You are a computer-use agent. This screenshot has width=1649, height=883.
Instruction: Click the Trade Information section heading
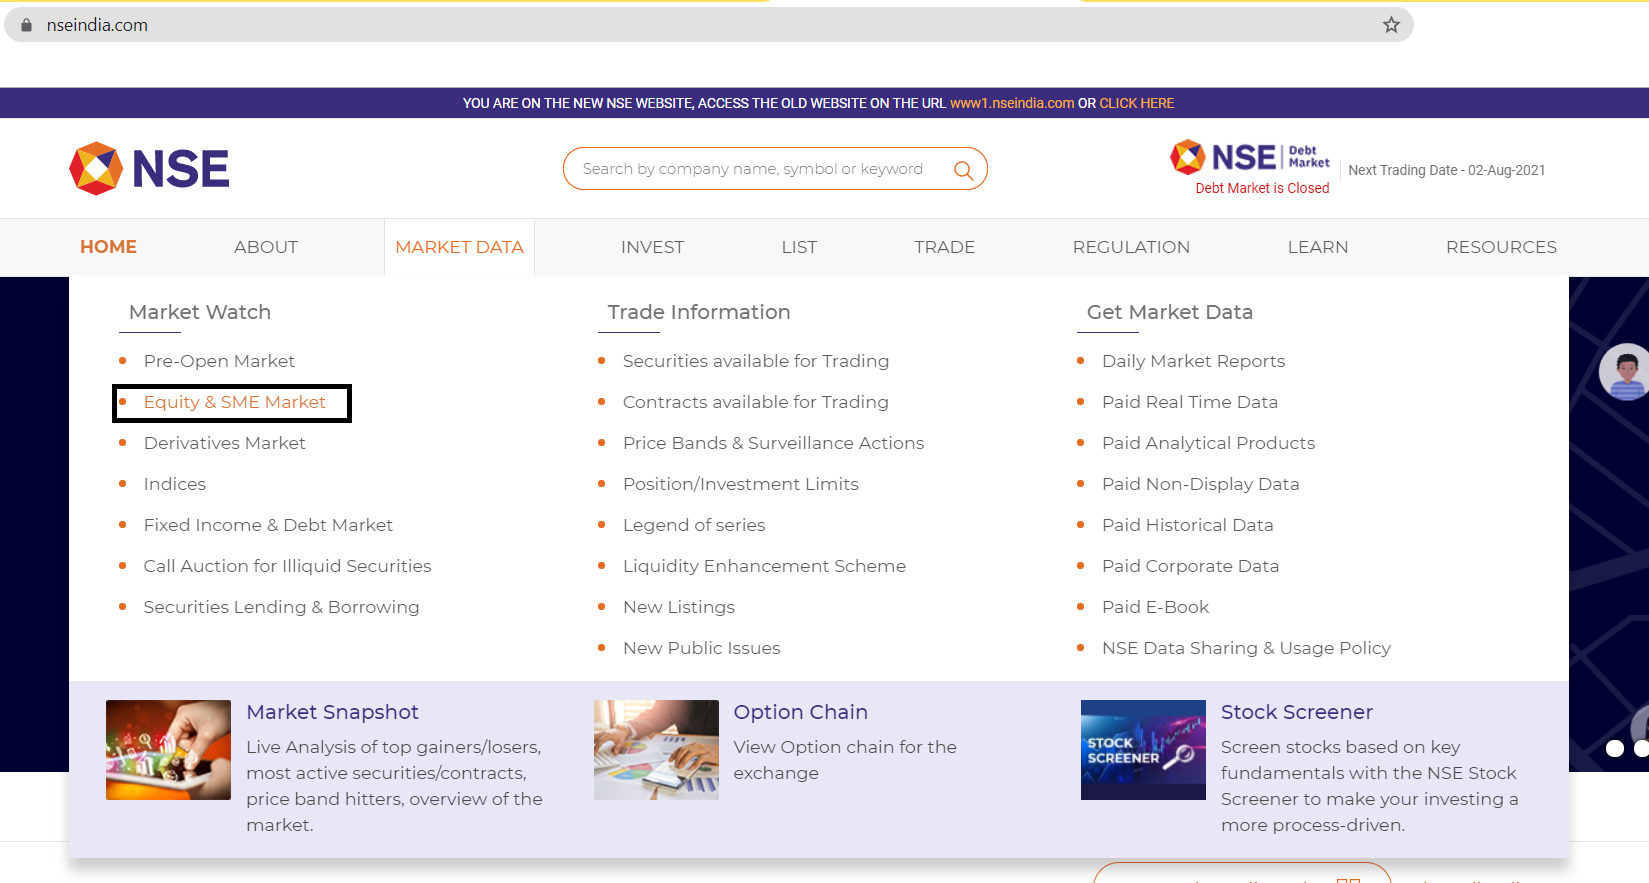[698, 312]
